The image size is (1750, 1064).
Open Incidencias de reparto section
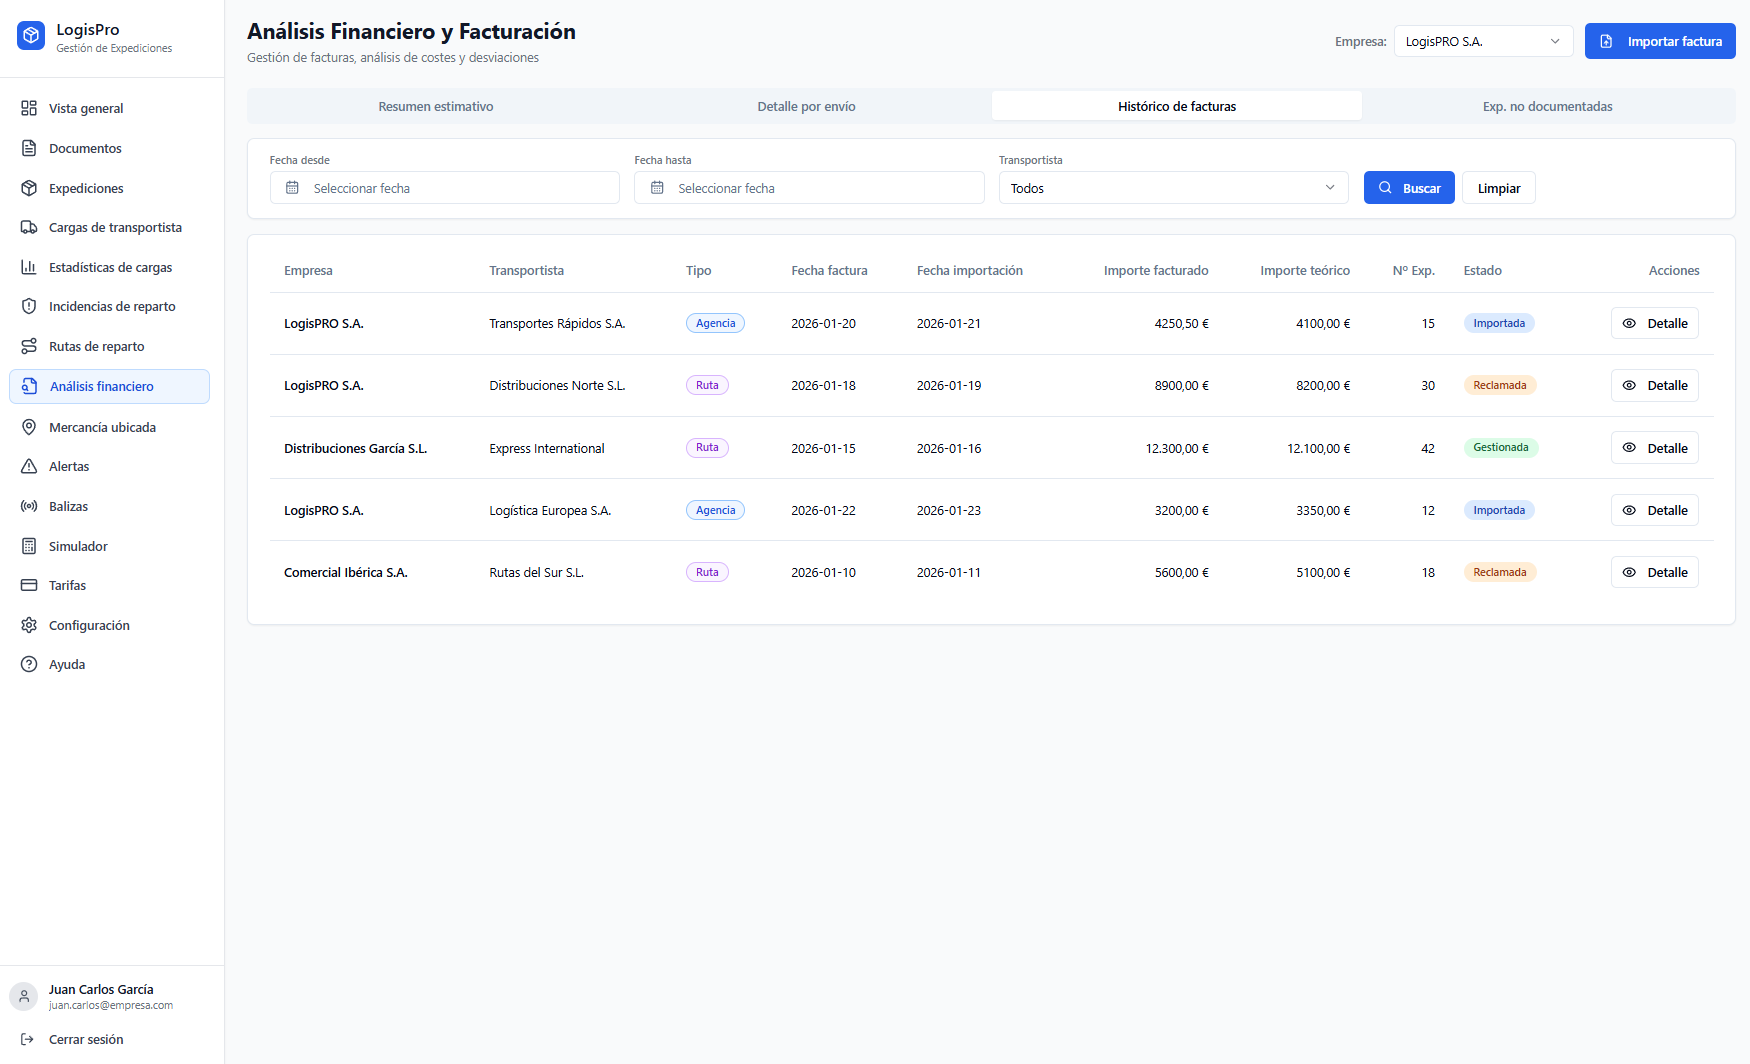click(x=112, y=306)
